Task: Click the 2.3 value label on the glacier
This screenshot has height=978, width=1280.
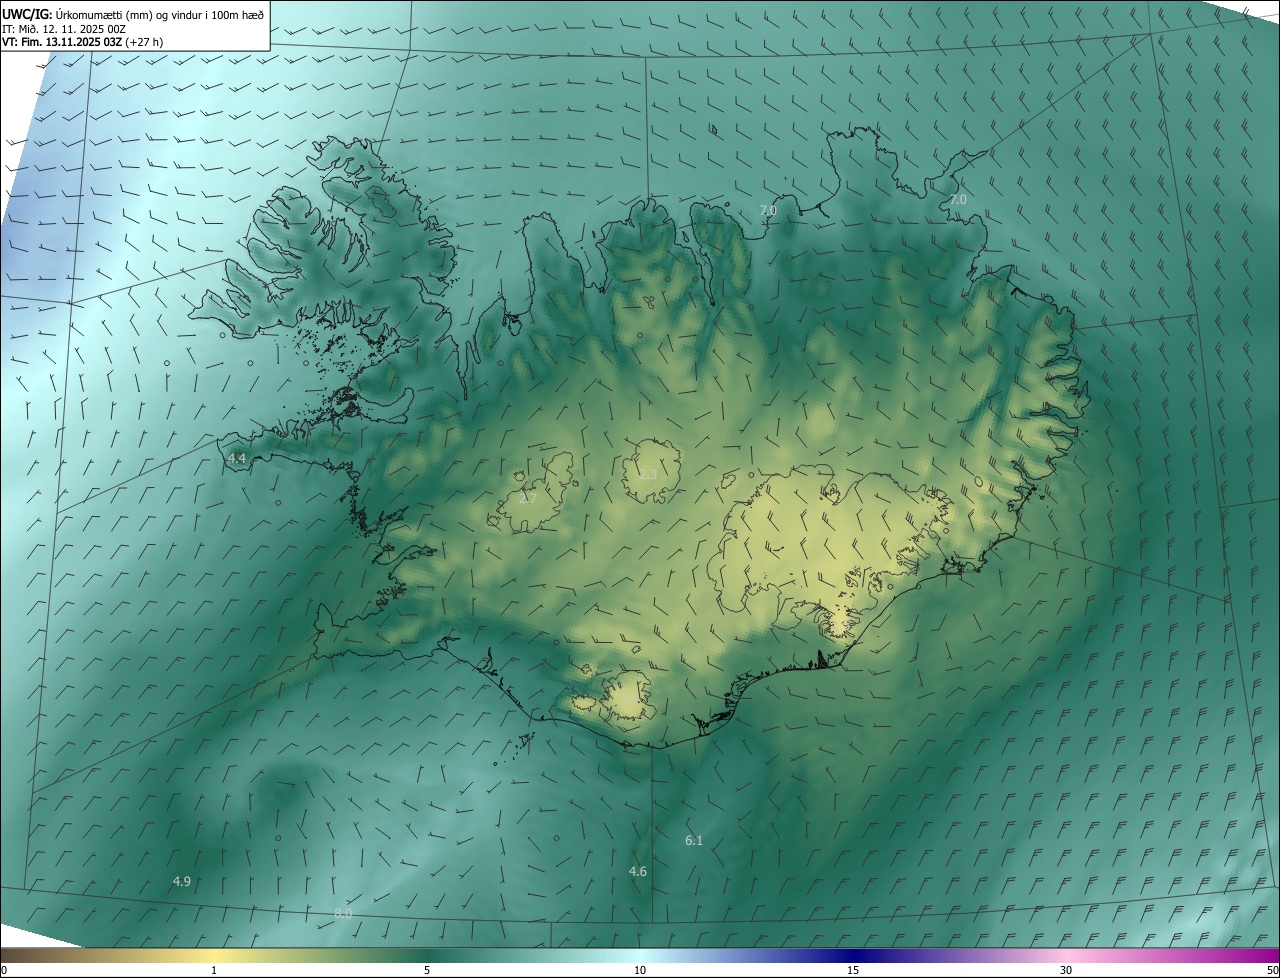Action: [x=648, y=474]
